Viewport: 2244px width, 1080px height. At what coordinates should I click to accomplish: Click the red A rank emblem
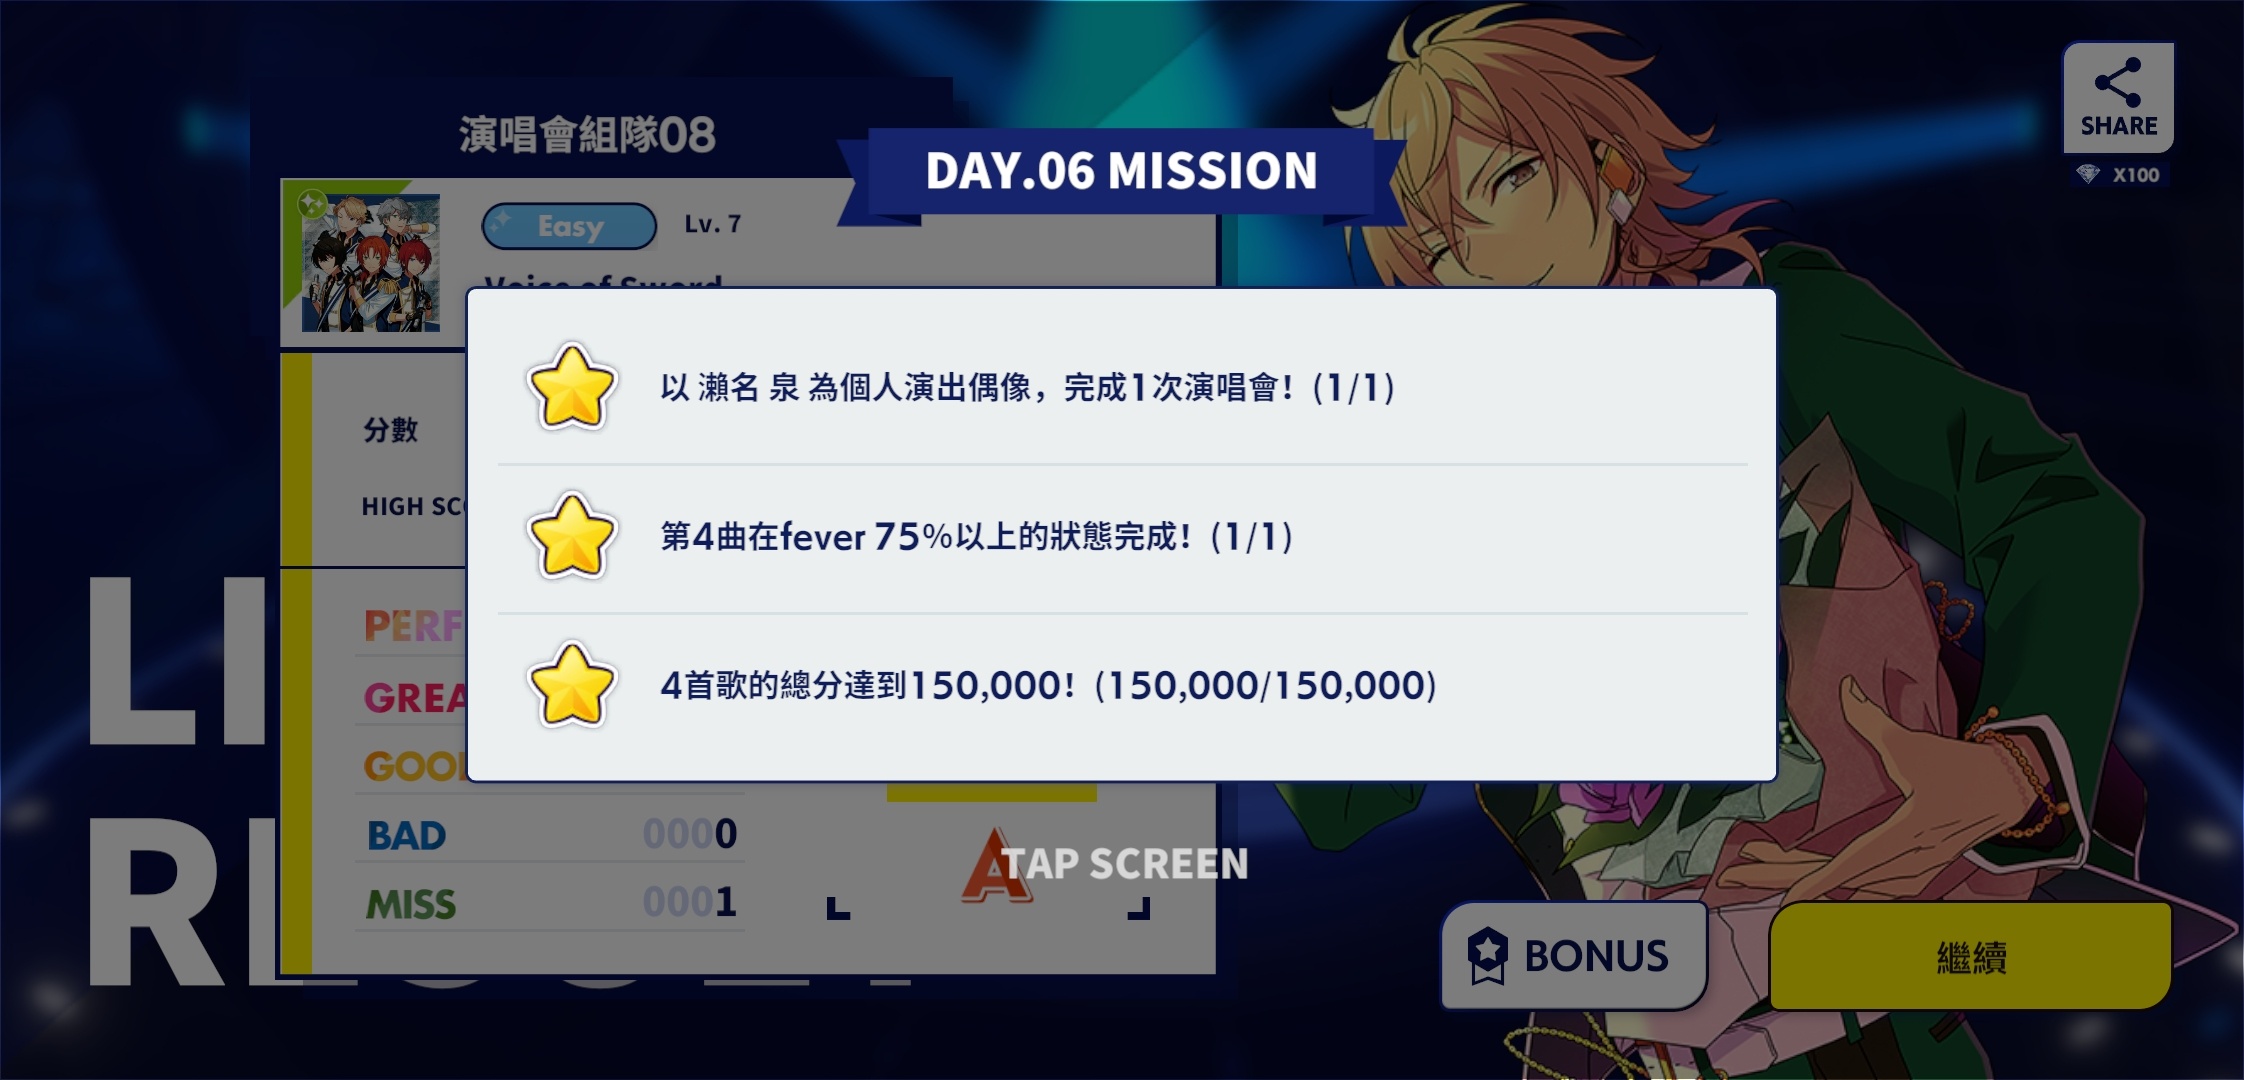tap(993, 866)
